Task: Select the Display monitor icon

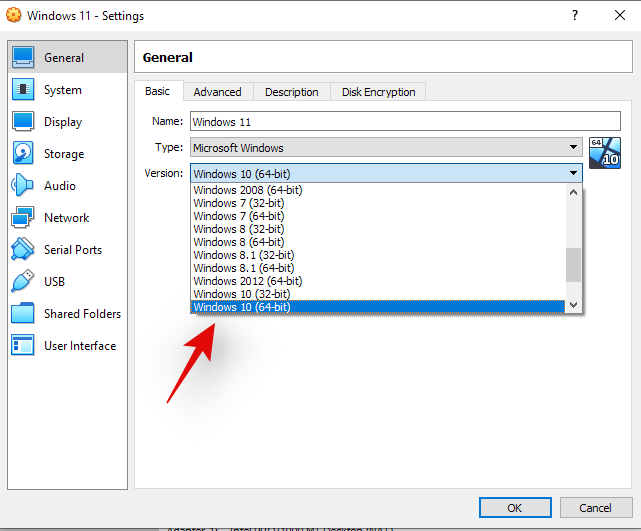Action: [23, 122]
